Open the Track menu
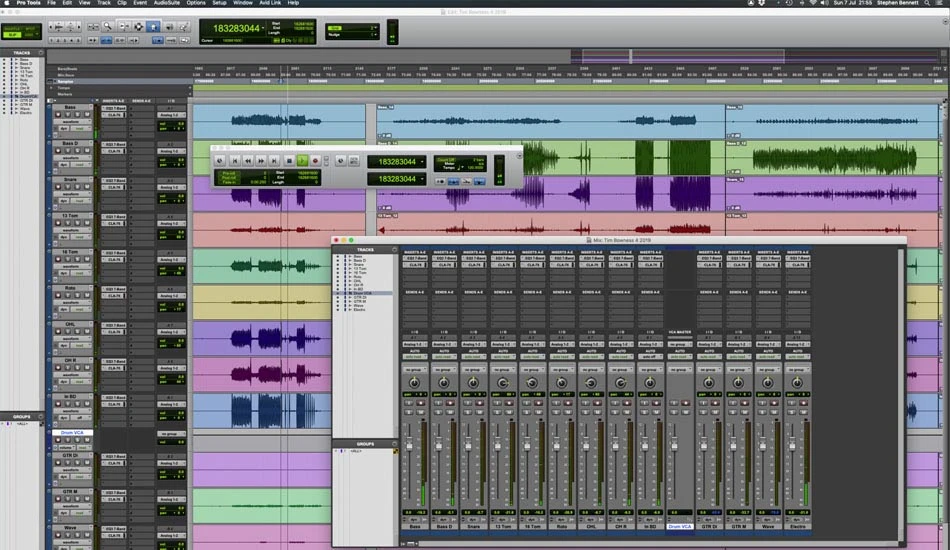 pyautogui.click(x=104, y=3)
